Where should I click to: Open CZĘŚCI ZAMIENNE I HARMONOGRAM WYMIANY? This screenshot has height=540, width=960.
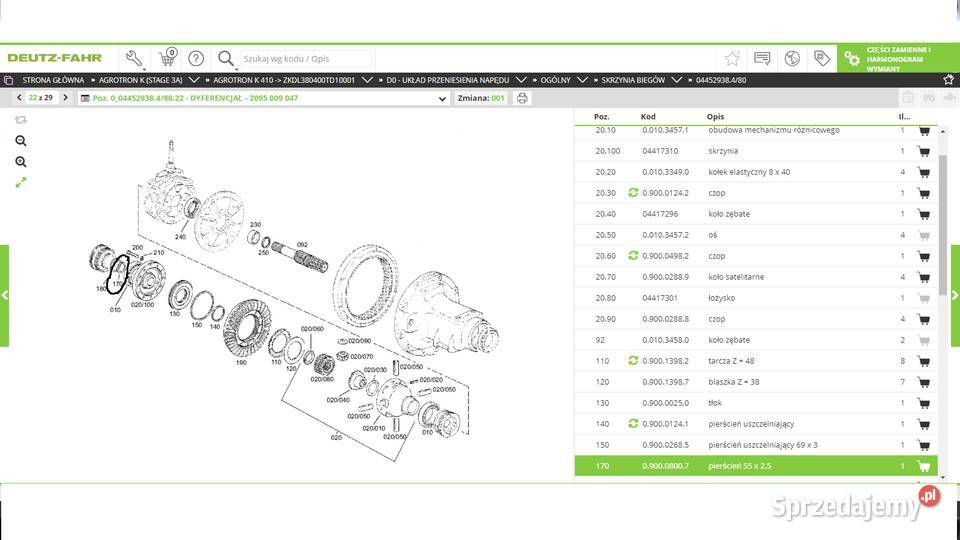[897, 59]
